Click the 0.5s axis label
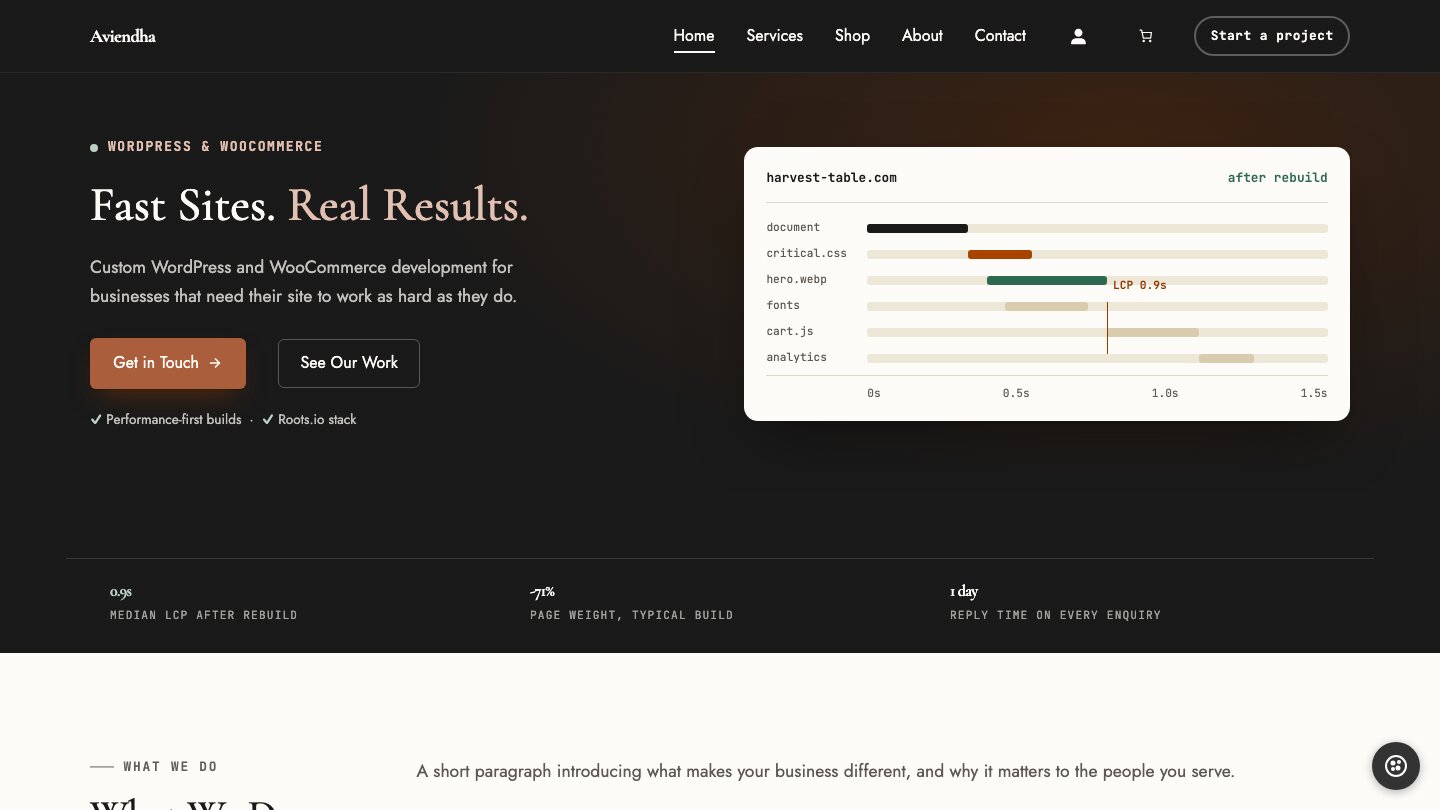 click(x=1016, y=394)
